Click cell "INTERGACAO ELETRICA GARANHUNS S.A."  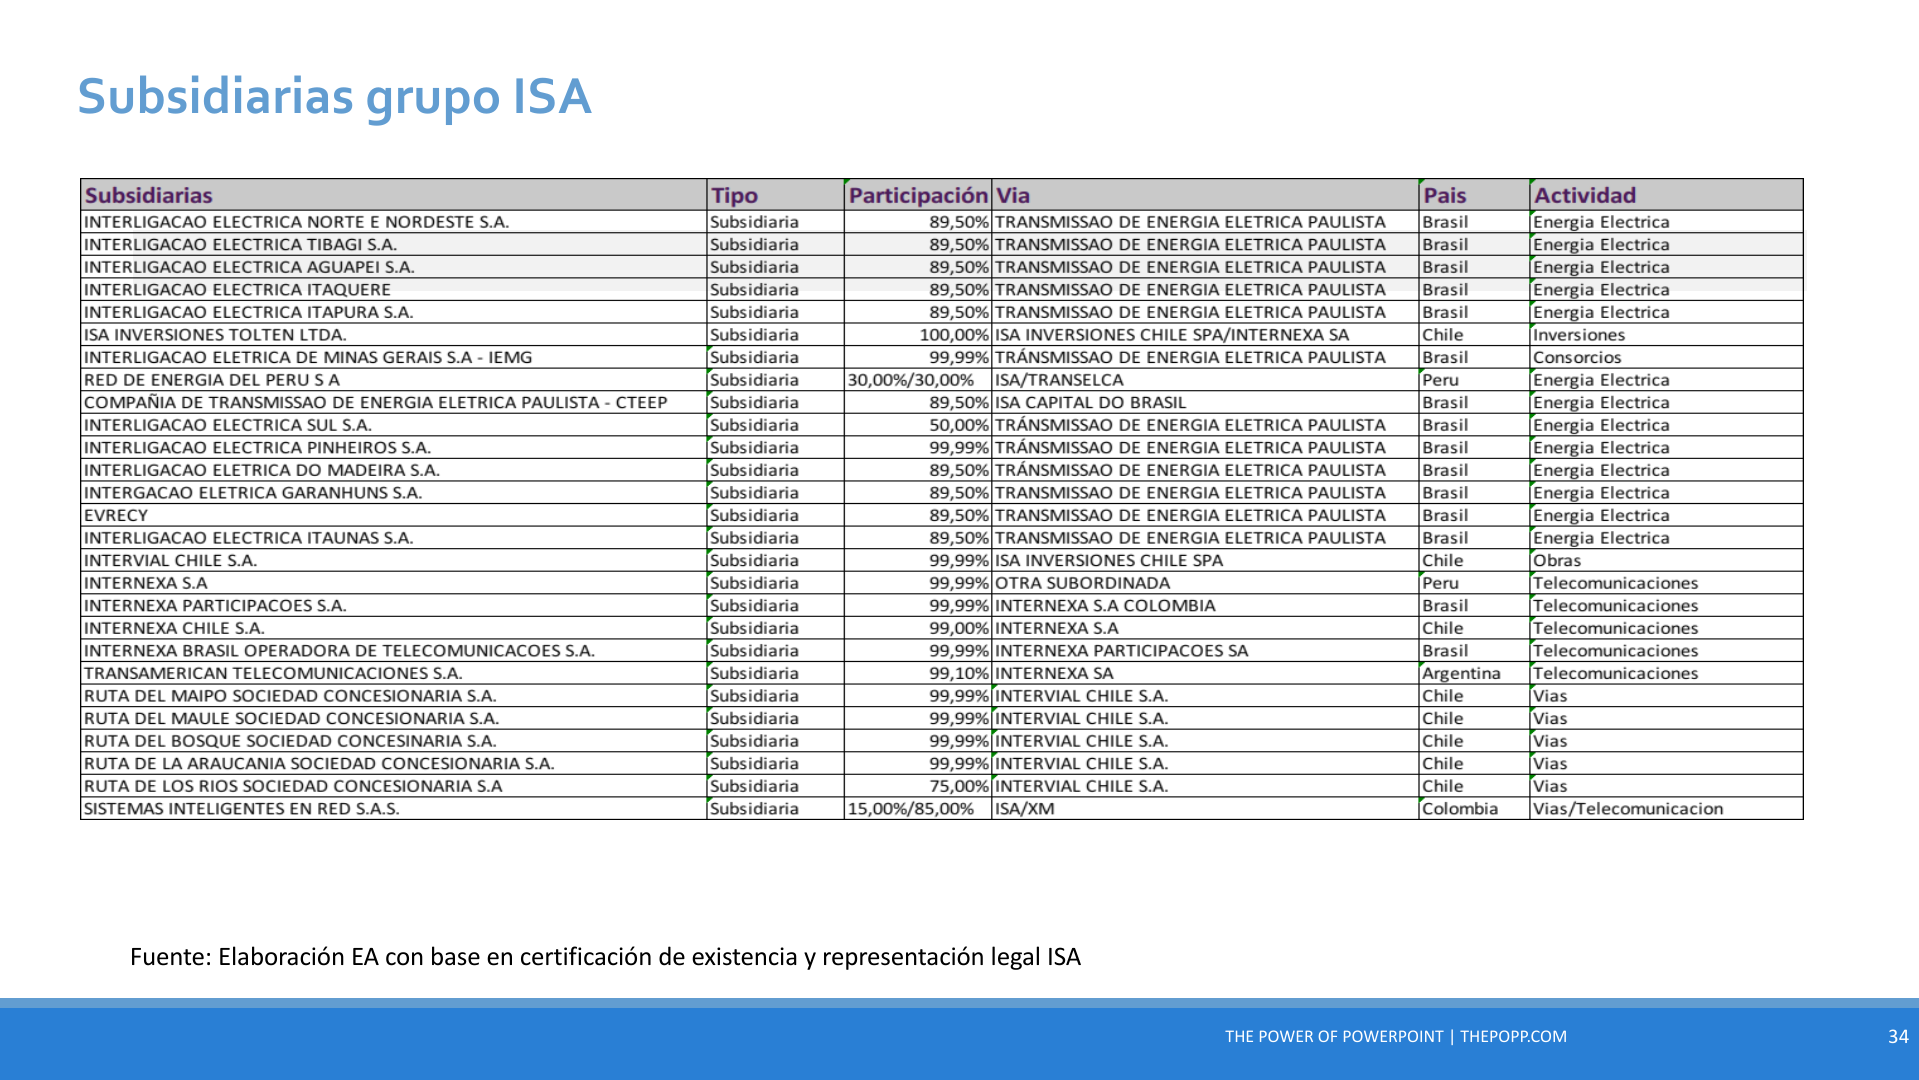394,493
